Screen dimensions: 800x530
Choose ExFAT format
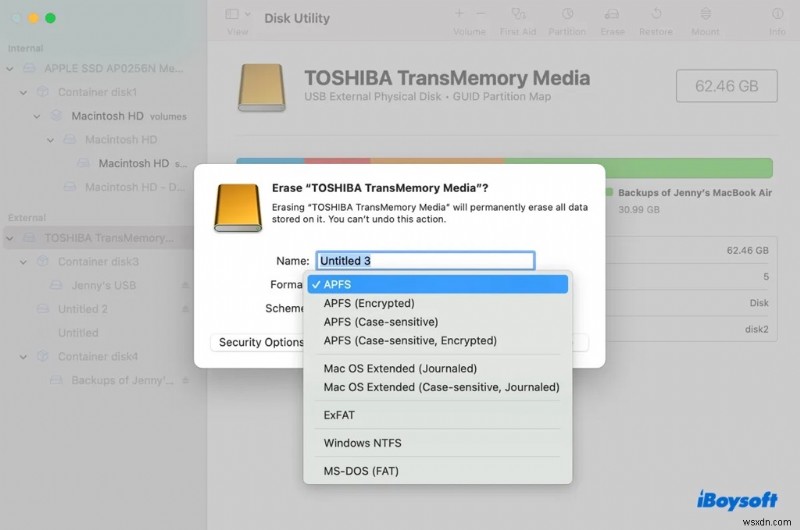[x=437, y=415]
